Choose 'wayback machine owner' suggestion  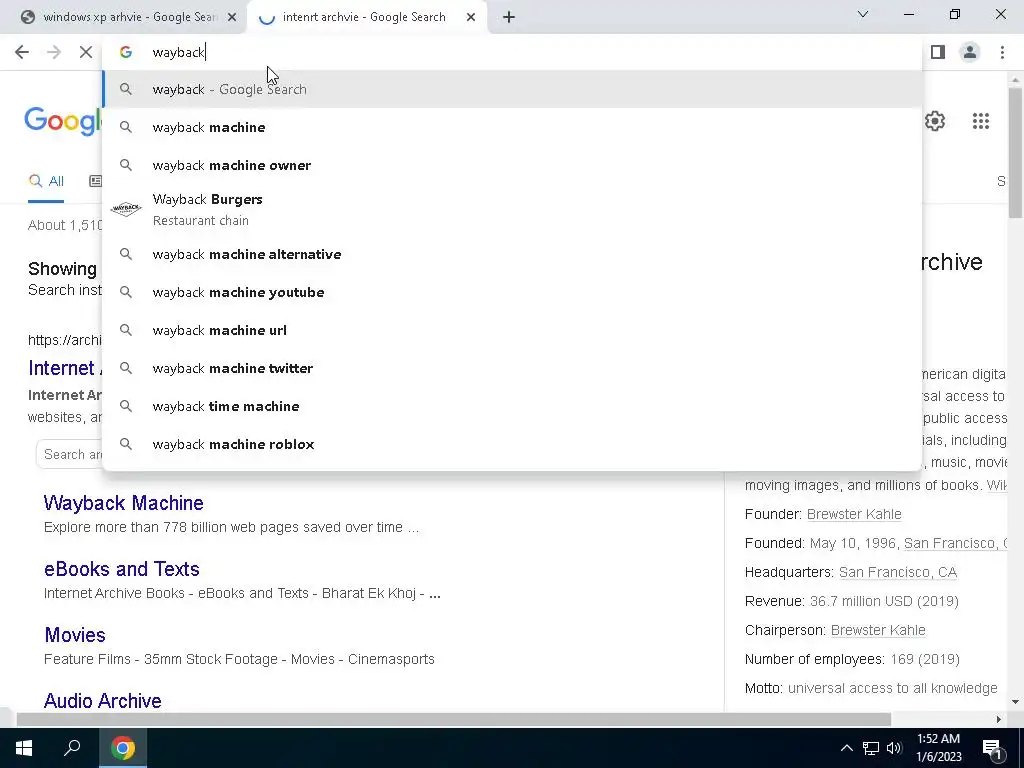(512, 165)
